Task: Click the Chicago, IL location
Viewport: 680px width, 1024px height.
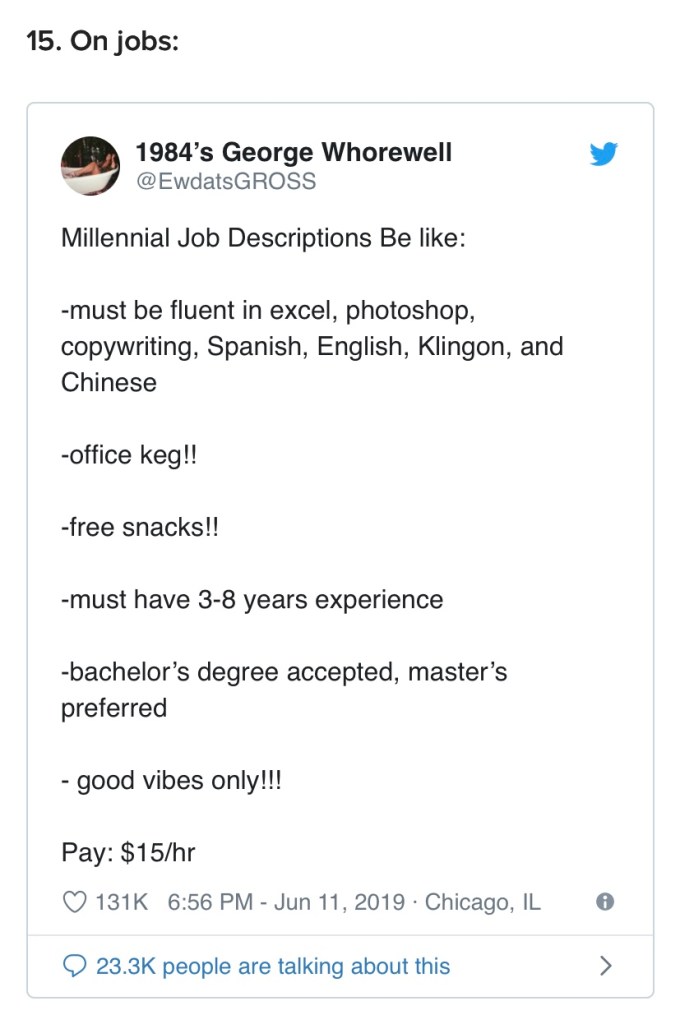Action: [482, 901]
